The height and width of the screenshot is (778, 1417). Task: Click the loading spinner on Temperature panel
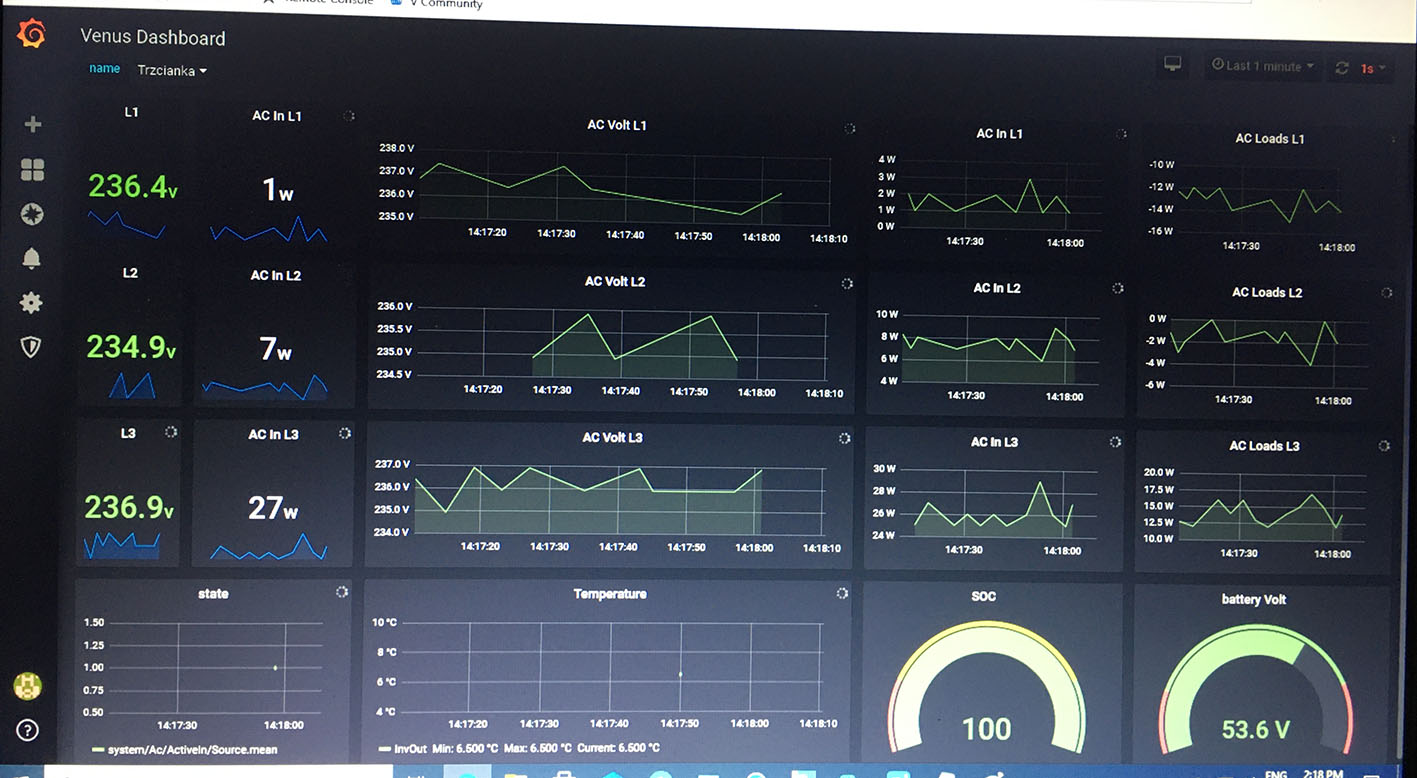coord(842,593)
